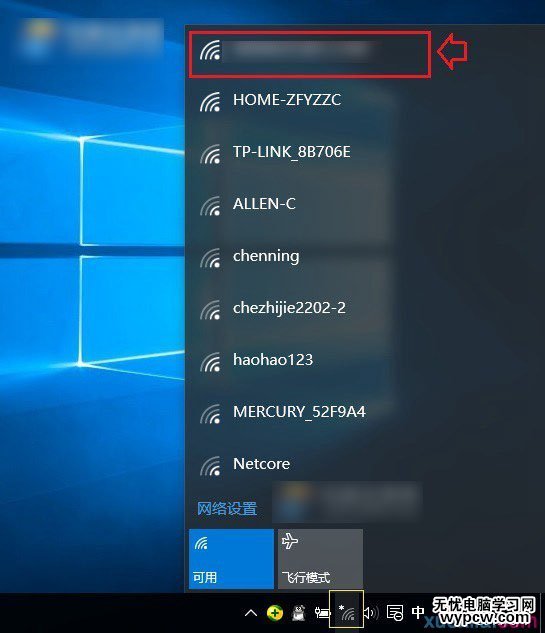
Task: Select the TP-LINK_8B706E network
Action: [x=308, y=153]
